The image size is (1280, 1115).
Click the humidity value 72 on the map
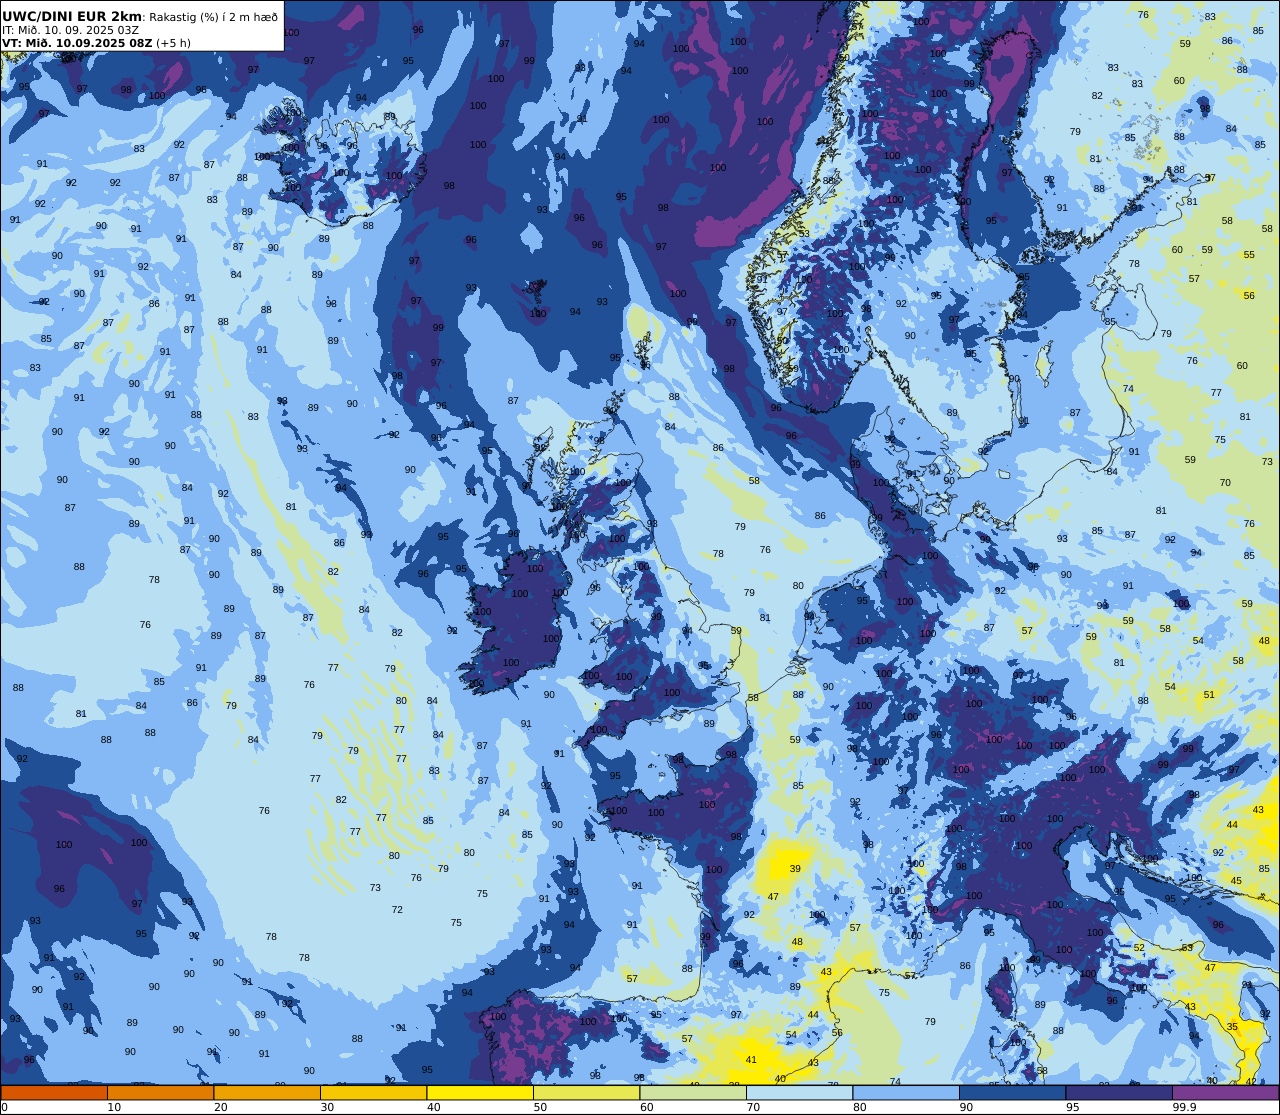[397, 910]
